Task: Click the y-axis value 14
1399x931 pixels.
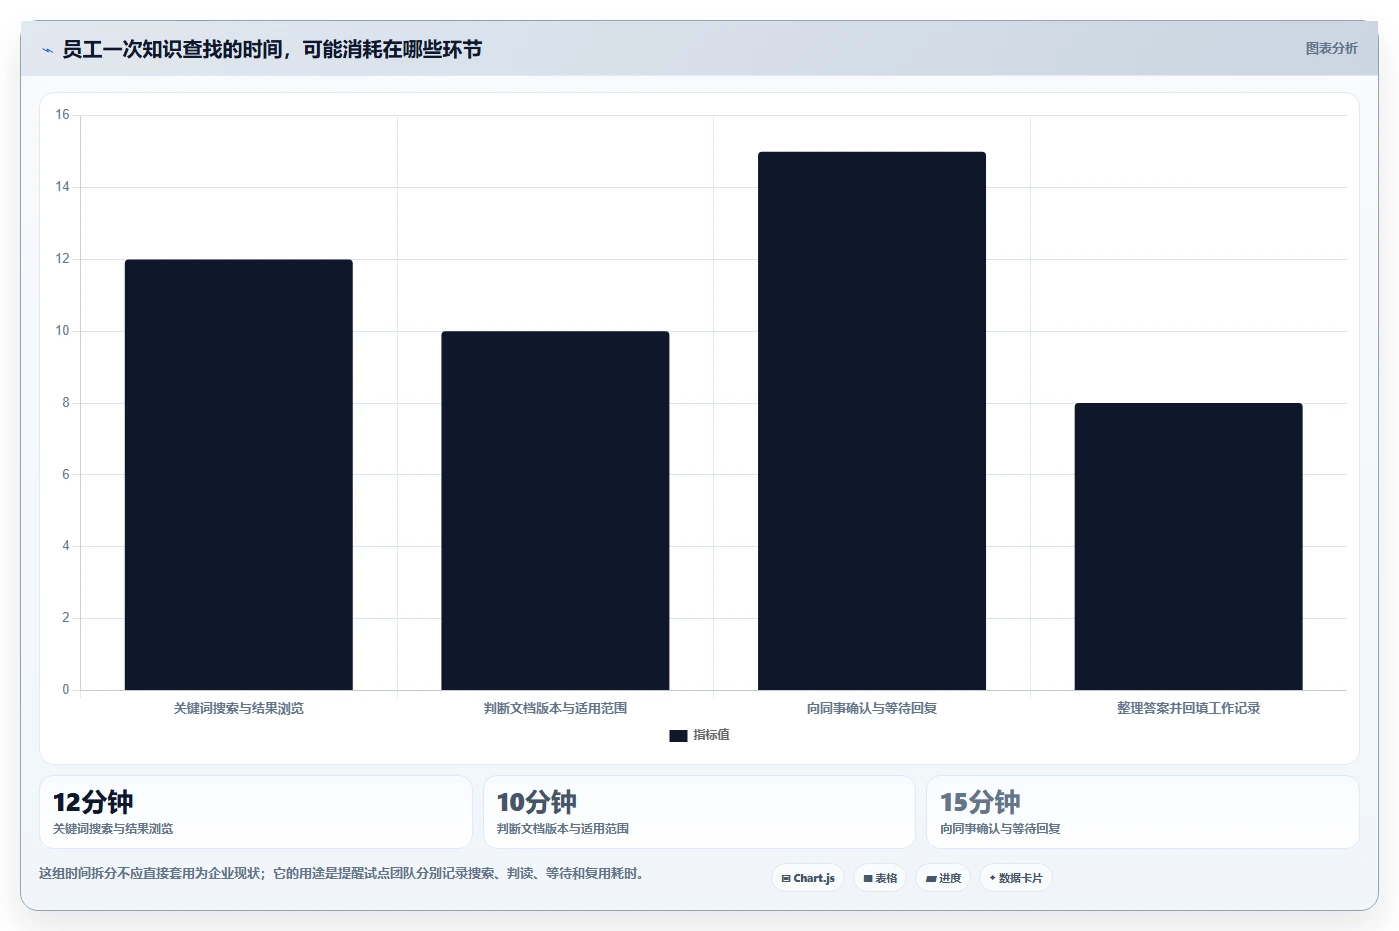Action: coord(63,187)
